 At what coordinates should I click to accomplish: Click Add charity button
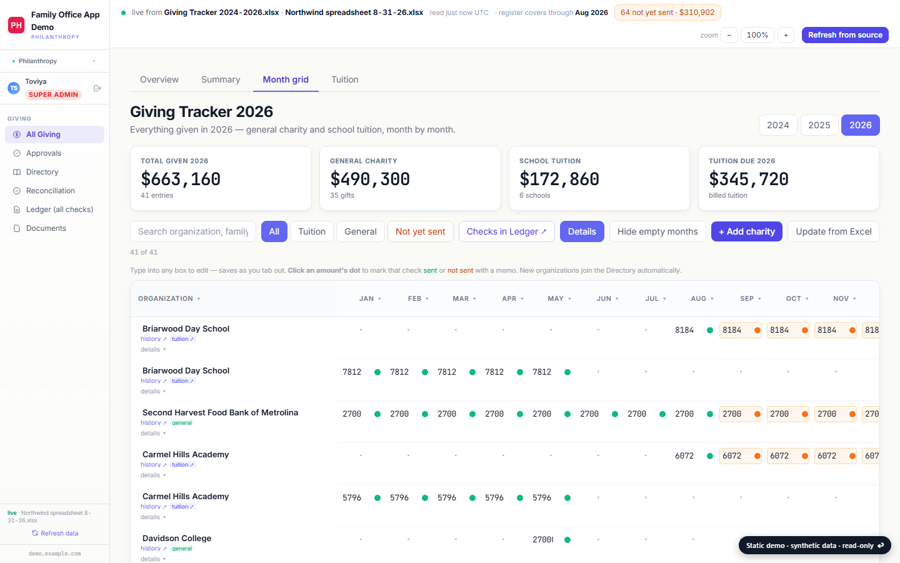click(x=746, y=231)
